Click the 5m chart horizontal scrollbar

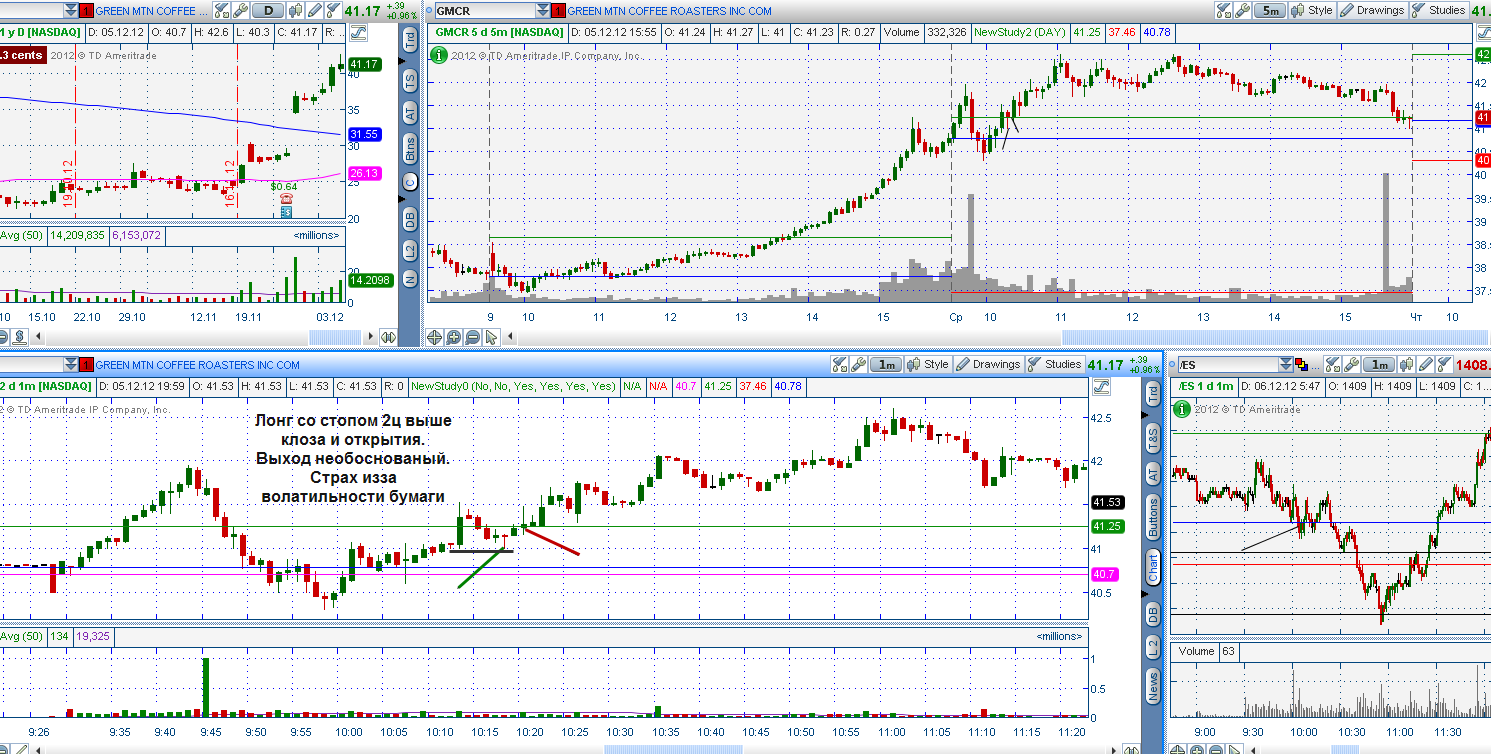point(1276,338)
